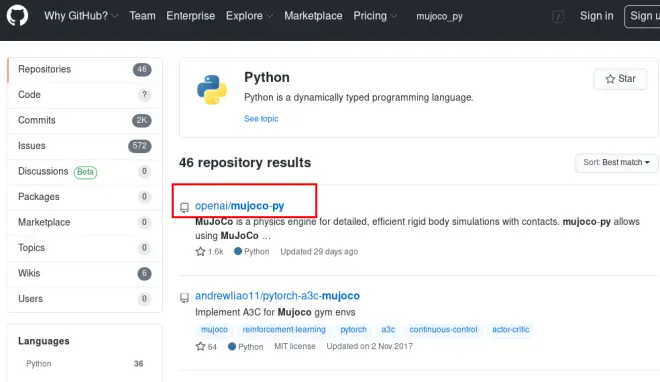Open the Wikis results category

(x=85, y=273)
